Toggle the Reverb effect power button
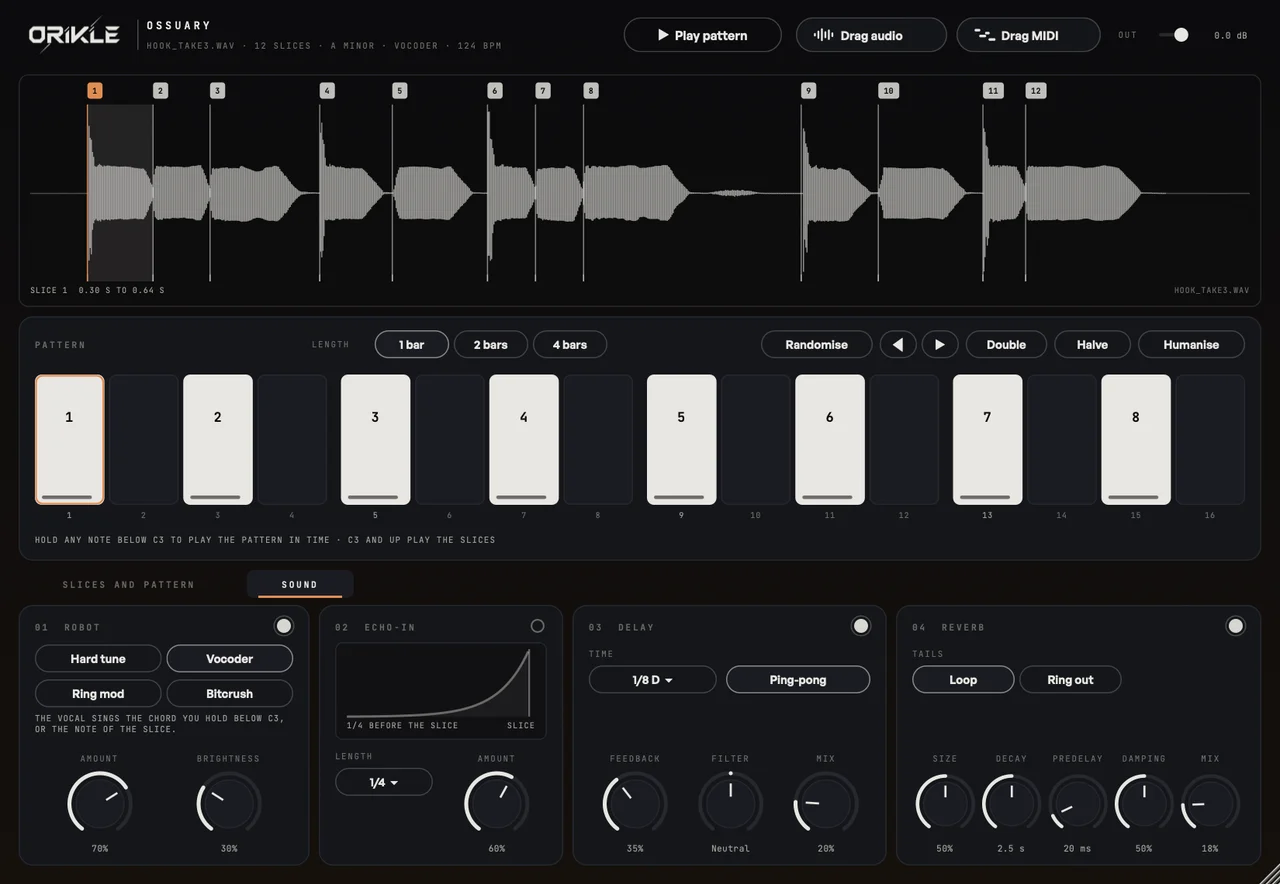 coord(1236,626)
